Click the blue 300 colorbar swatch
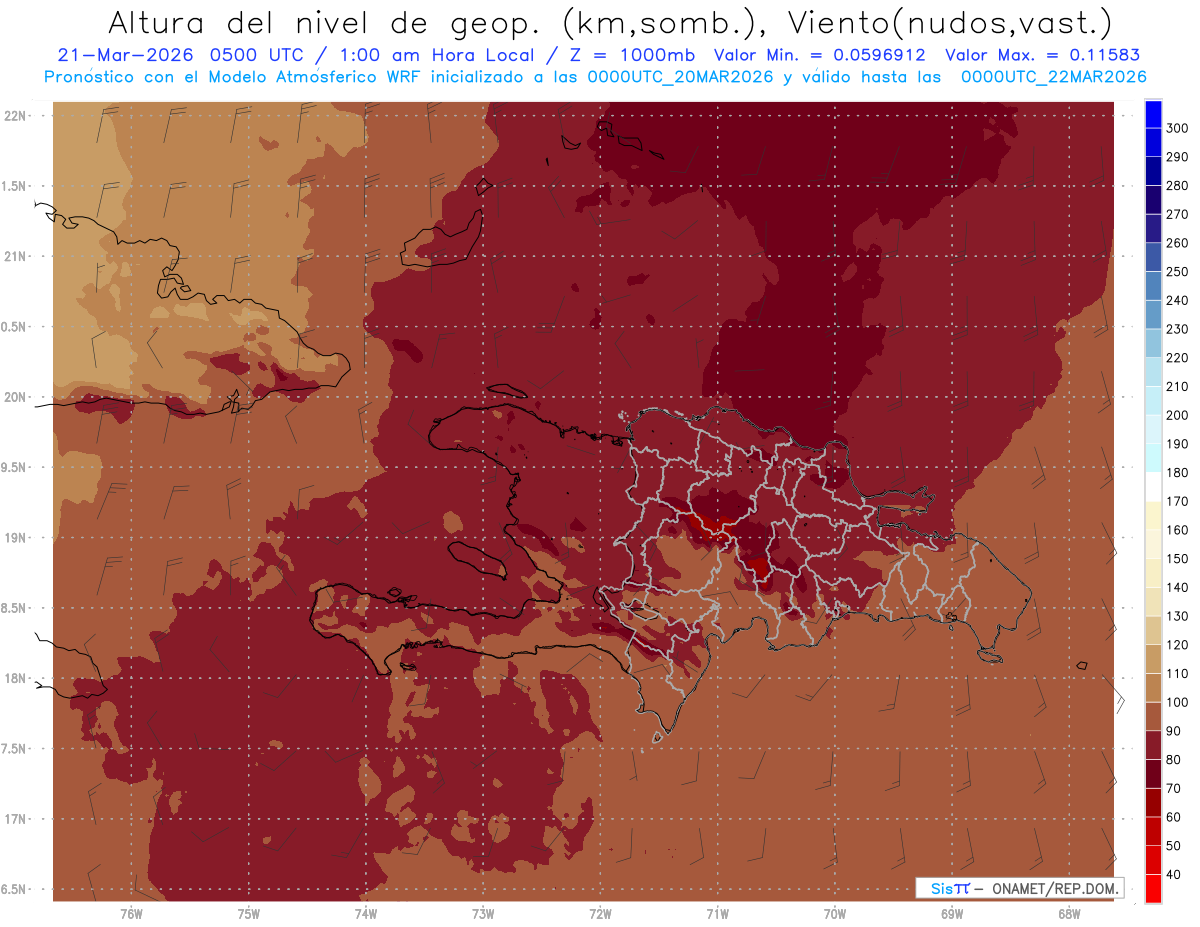 pos(1153,114)
